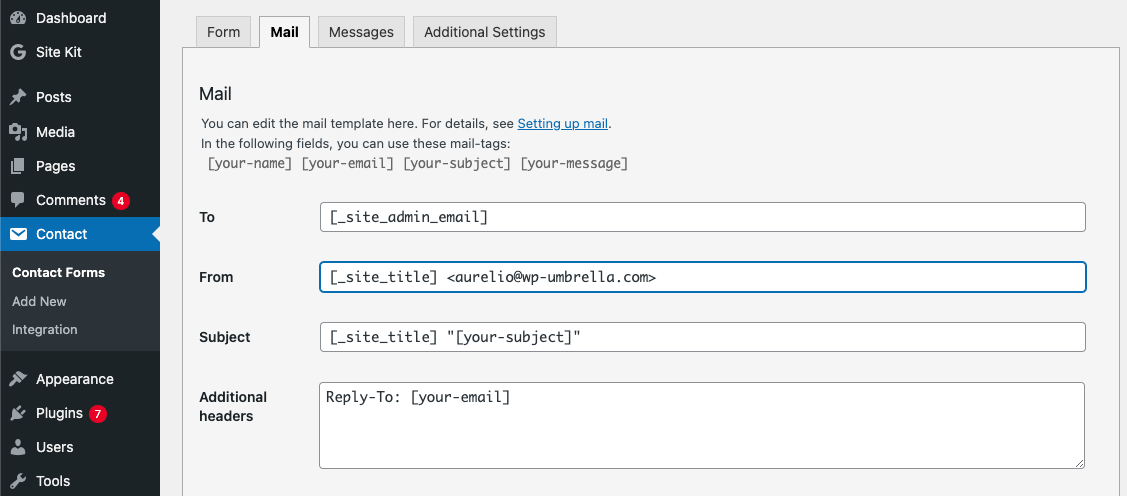
Task: Switch to the Messages tab
Action: pyautogui.click(x=361, y=32)
